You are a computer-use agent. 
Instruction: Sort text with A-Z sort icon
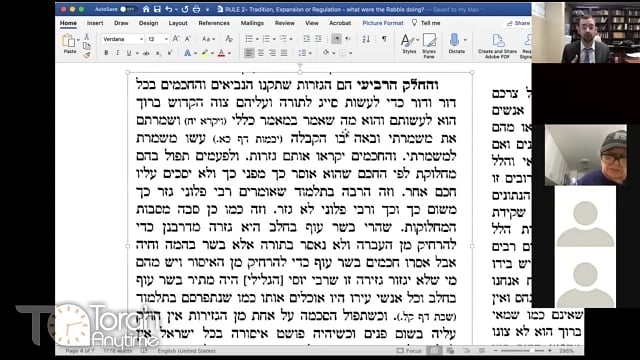coord(366,39)
